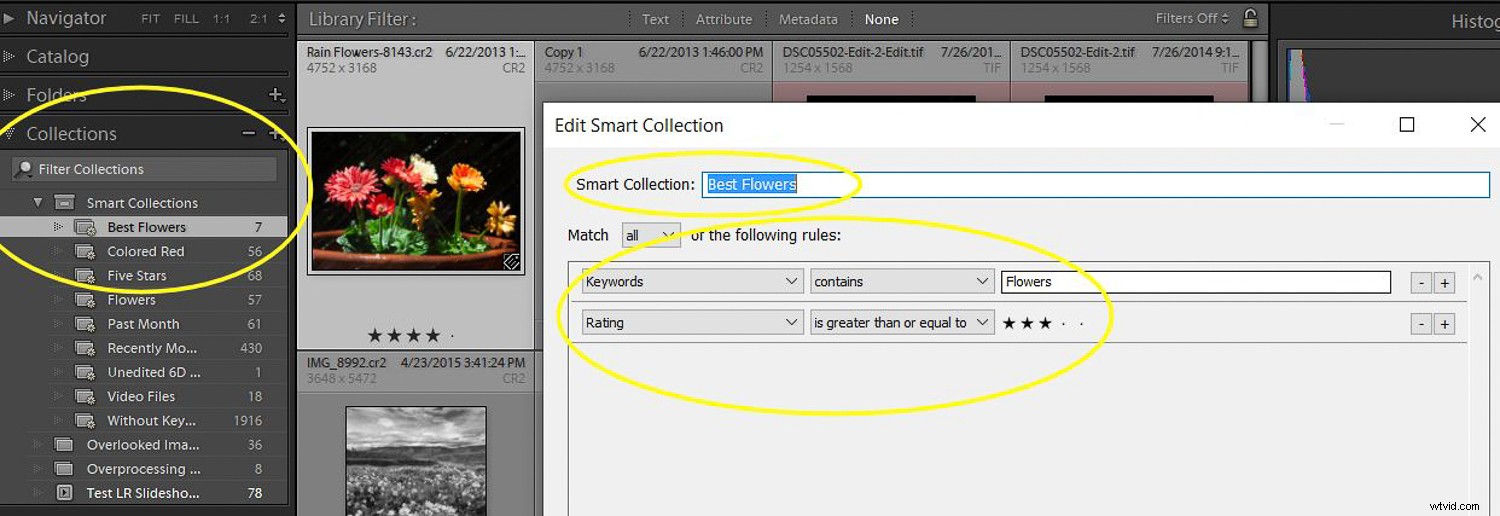Click the filter lock icon in Library Filter bar
The width and height of the screenshot is (1500, 516).
click(x=1250, y=18)
